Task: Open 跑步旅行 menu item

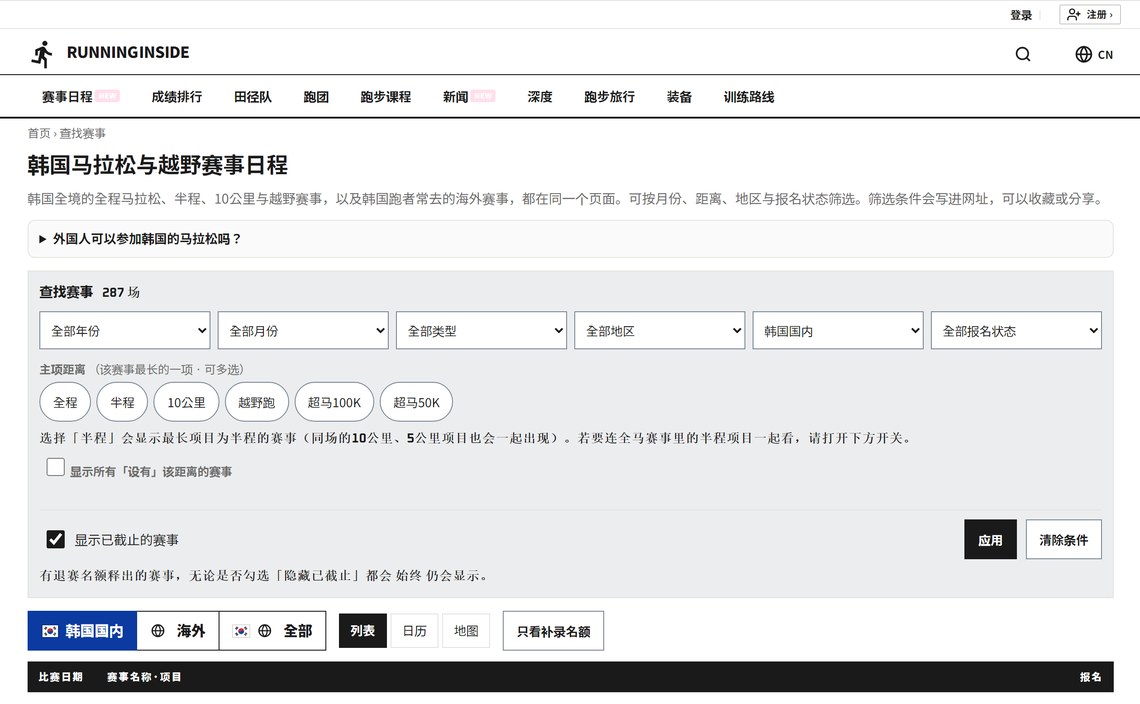Action: click(609, 97)
